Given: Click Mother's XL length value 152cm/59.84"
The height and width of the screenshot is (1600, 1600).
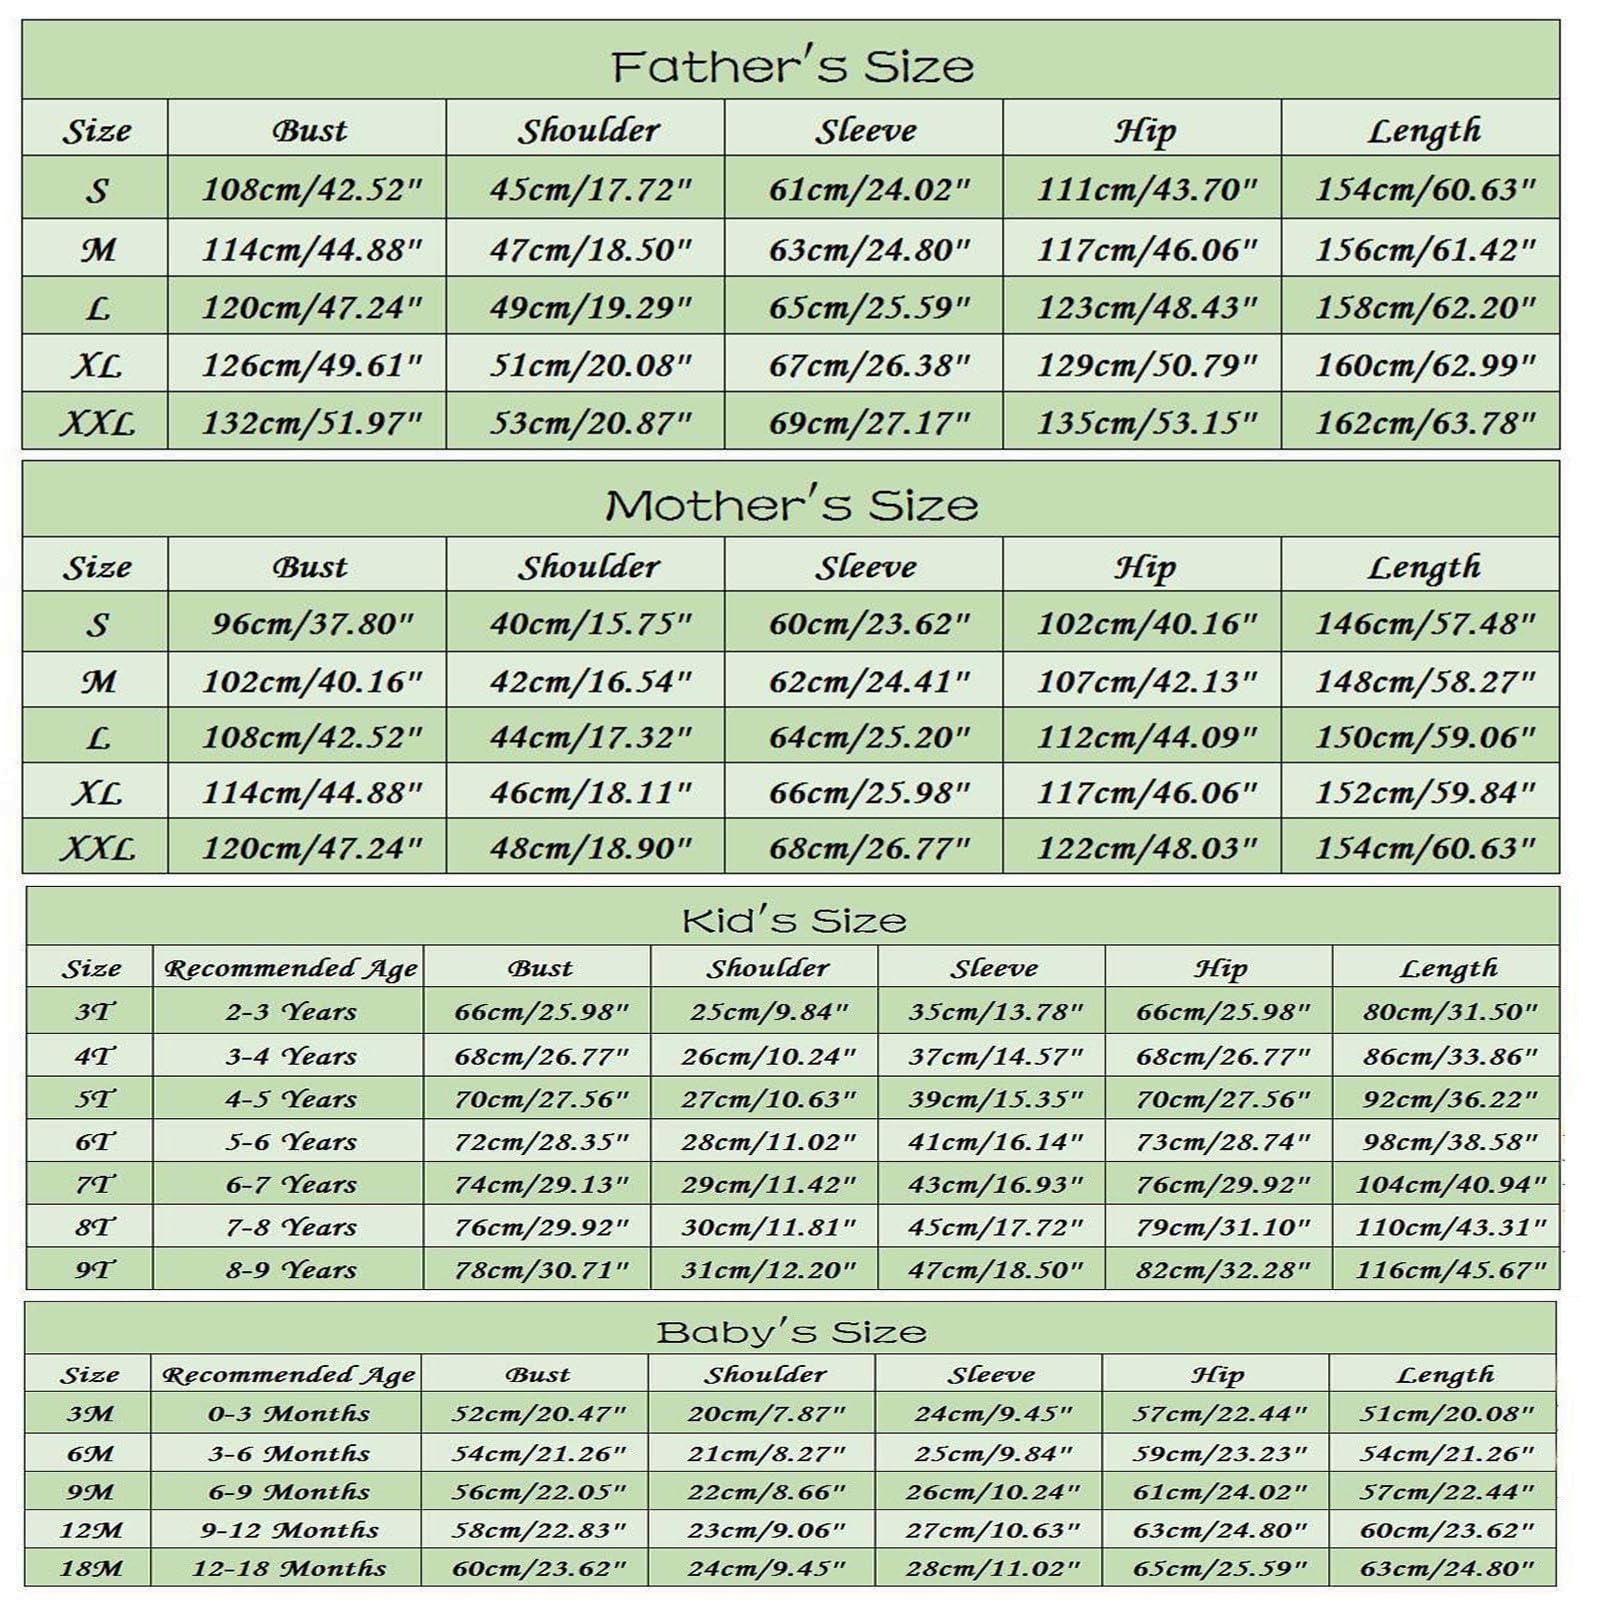Looking at the screenshot, I should tap(1424, 793).
